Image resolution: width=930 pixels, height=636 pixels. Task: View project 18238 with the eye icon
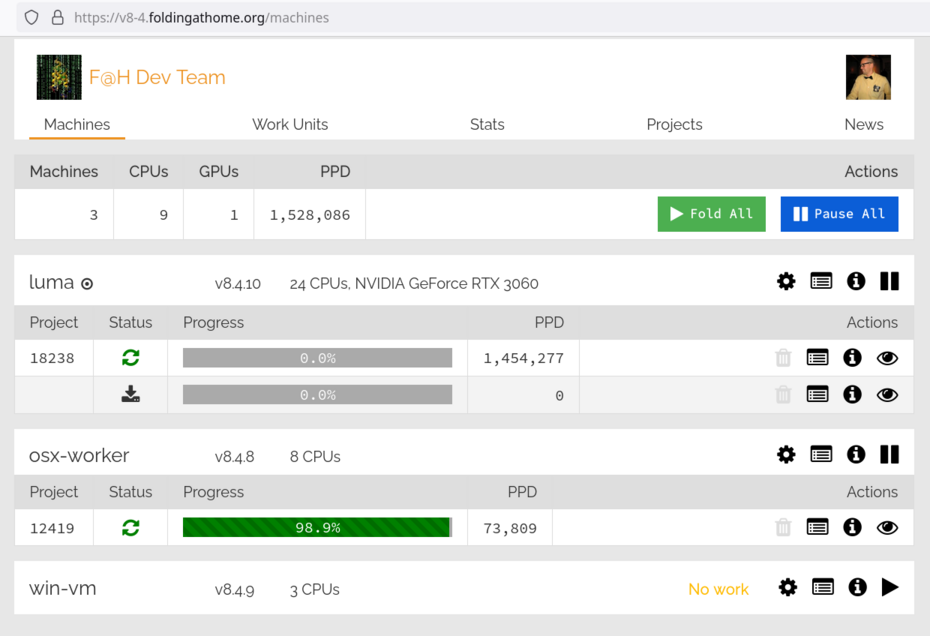[x=887, y=358]
